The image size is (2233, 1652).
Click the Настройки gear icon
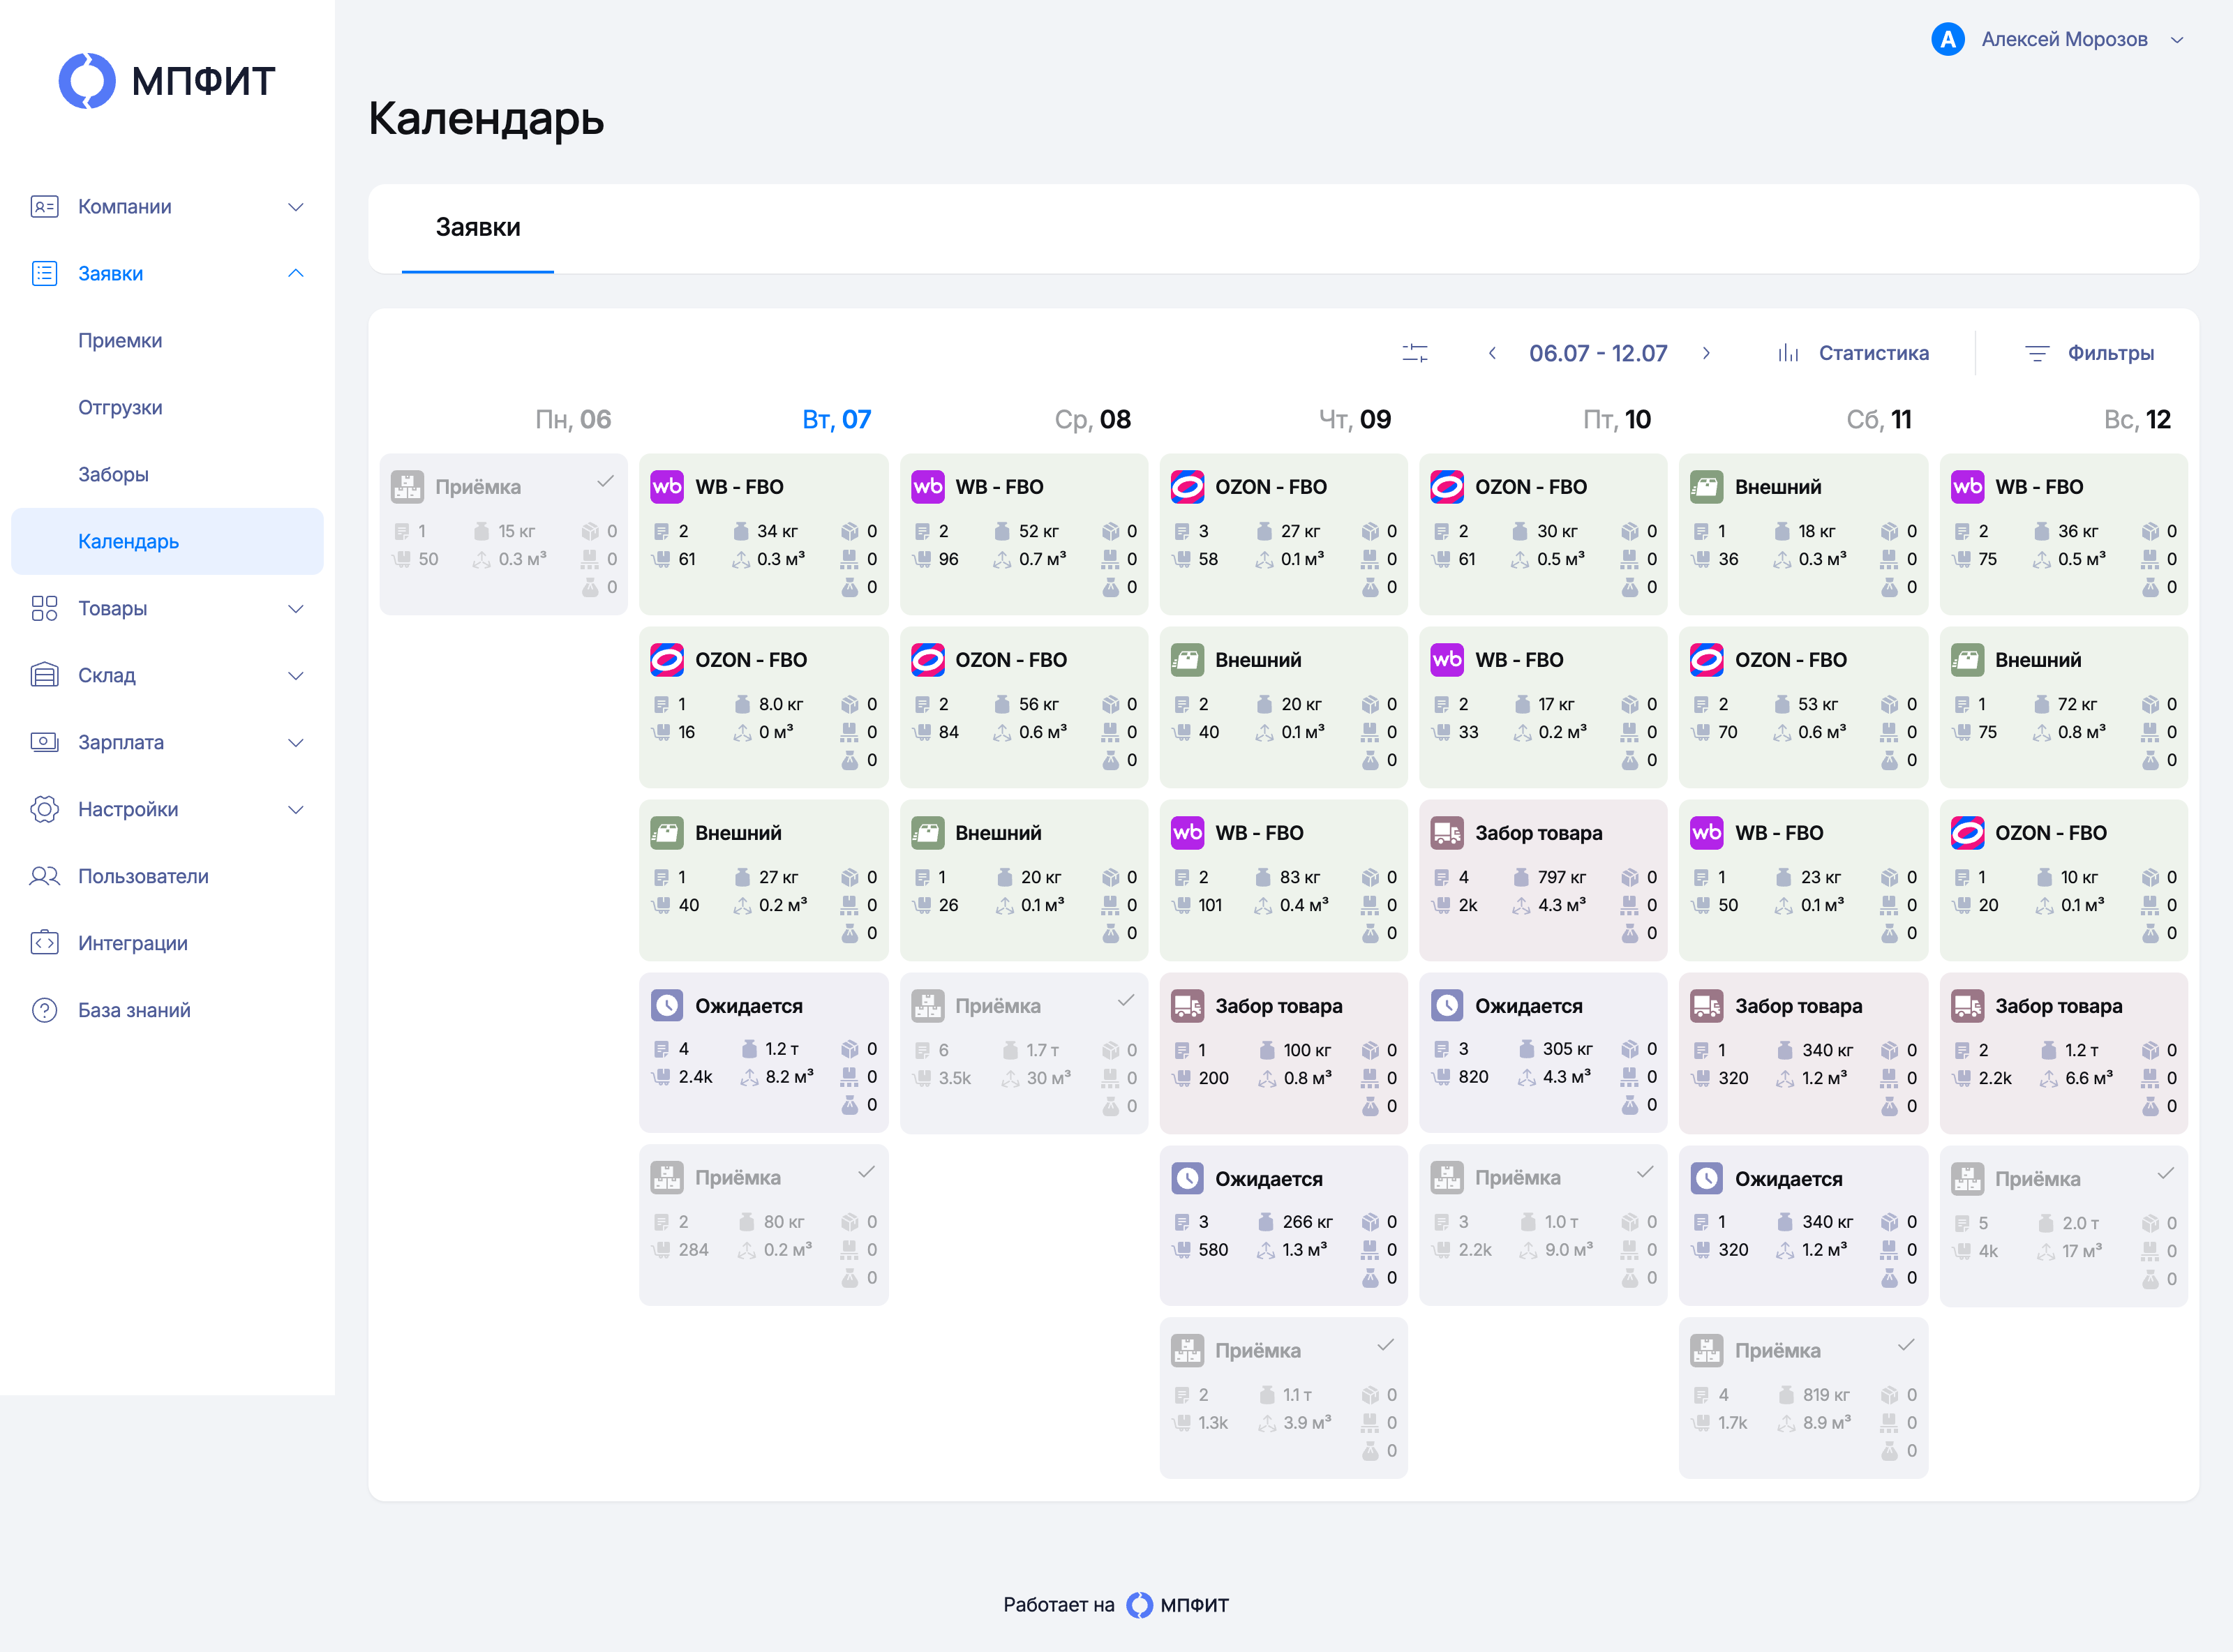(x=44, y=809)
